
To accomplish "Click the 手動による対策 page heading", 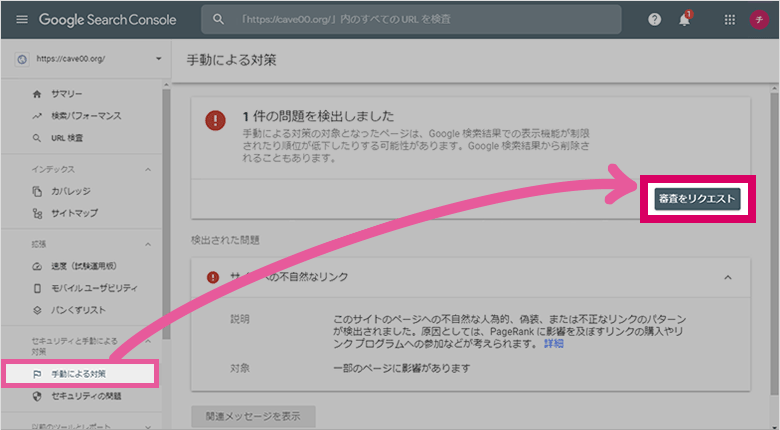I will (231, 60).
